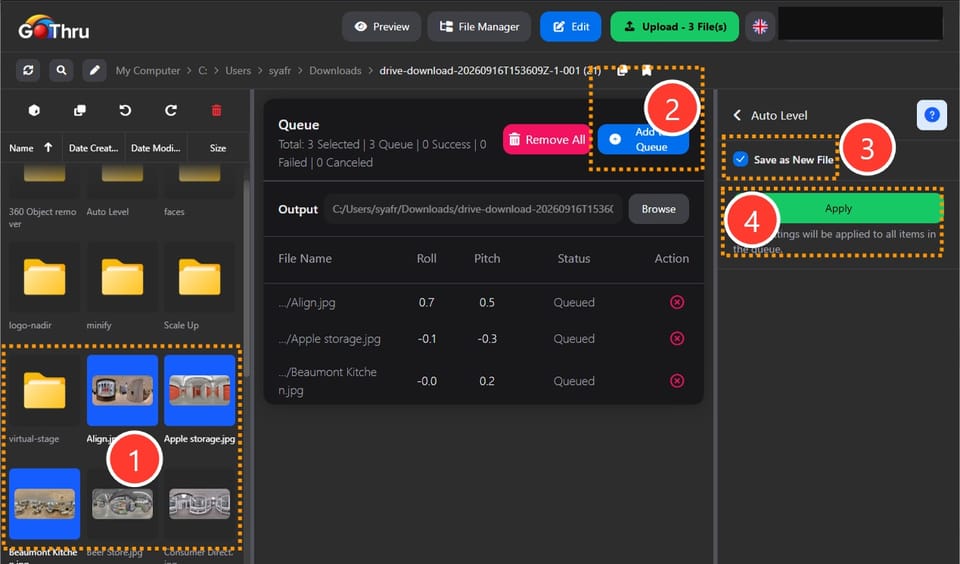Browse for an output folder
The width and height of the screenshot is (960, 564).
[x=658, y=209]
